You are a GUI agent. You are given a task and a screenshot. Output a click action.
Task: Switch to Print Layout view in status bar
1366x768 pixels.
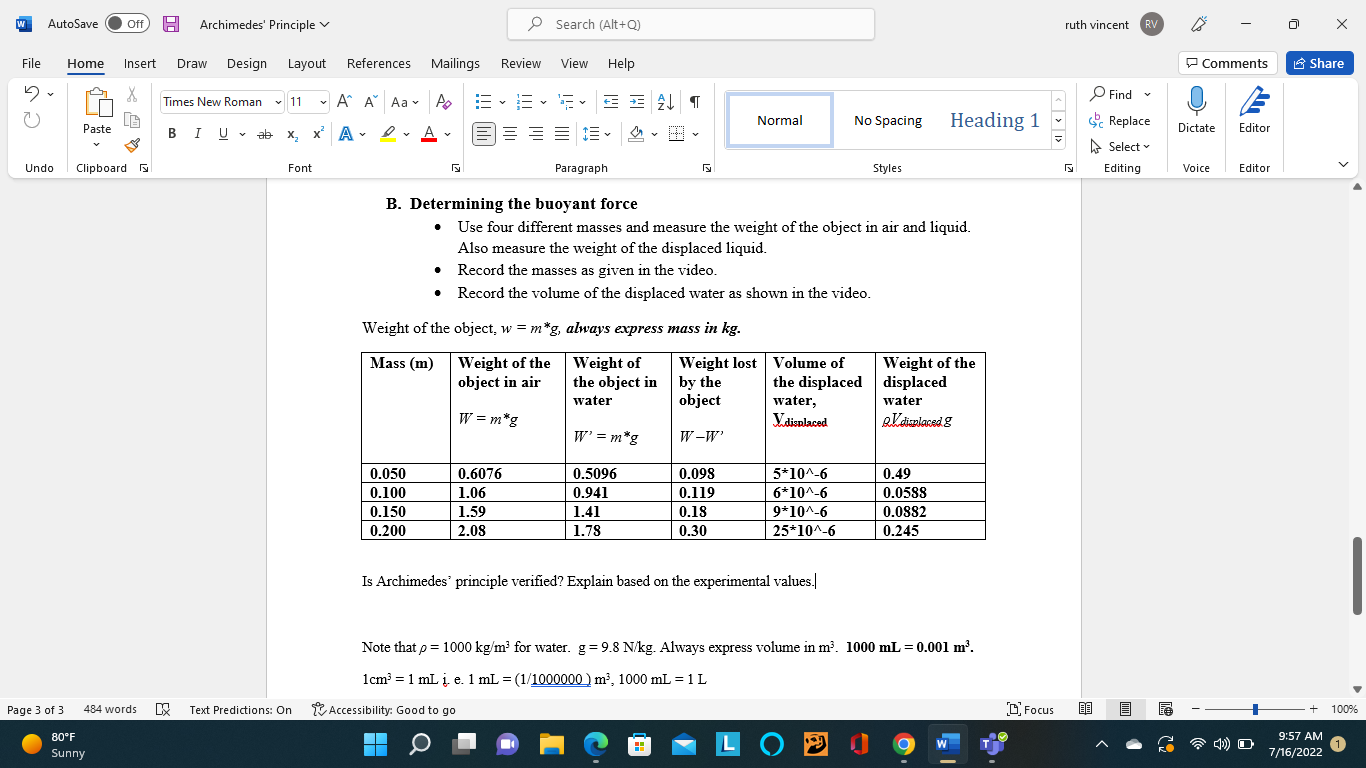[1125, 709]
